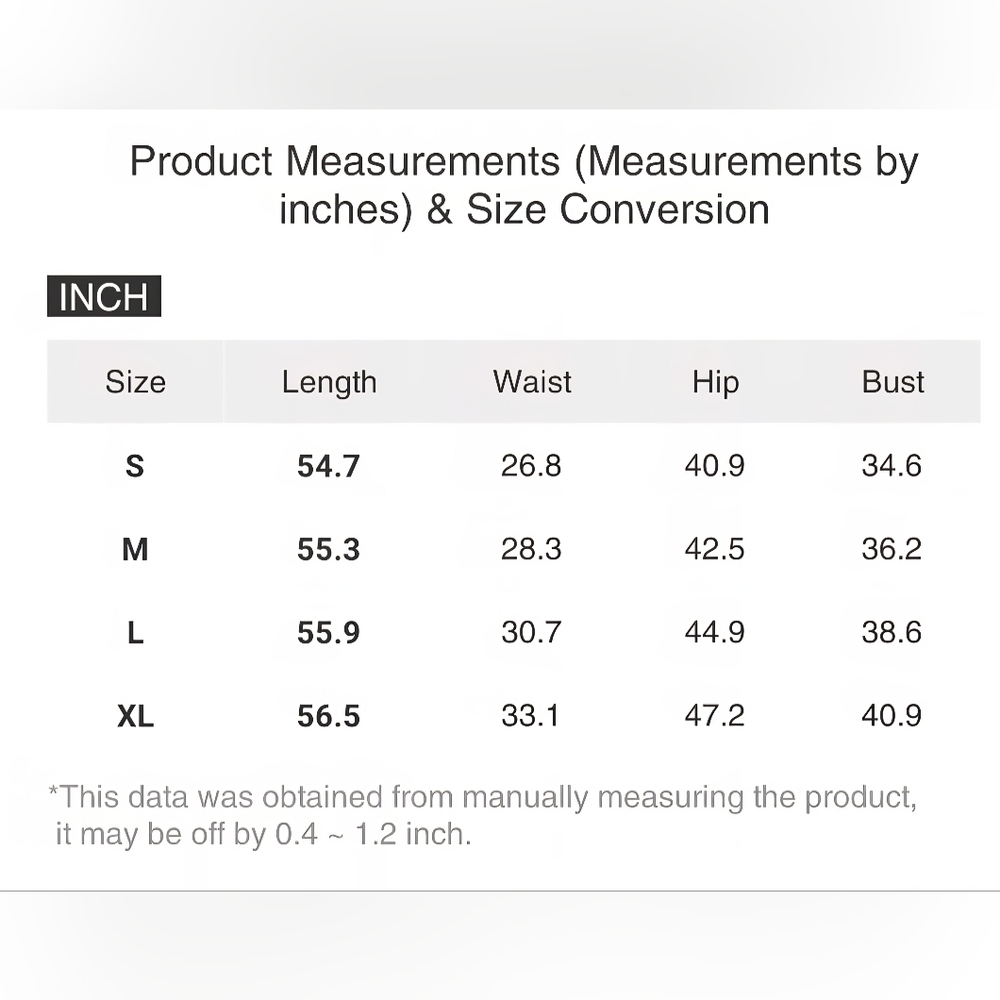Select hip value 47.2 for XL

tap(714, 716)
